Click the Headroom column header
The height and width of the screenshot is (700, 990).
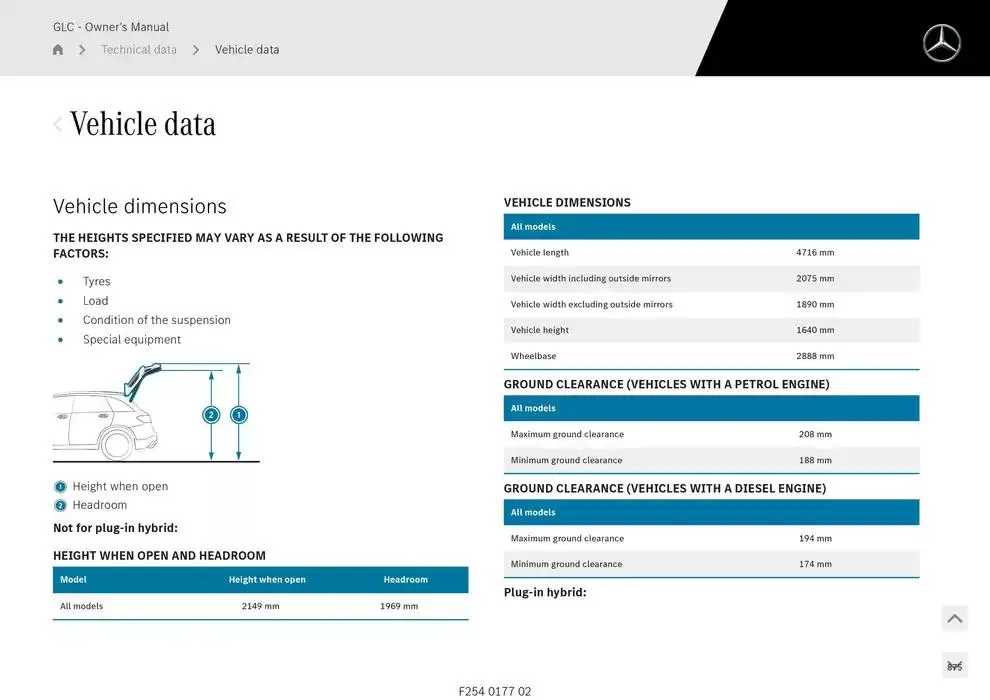pyautogui.click(x=405, y=580)
